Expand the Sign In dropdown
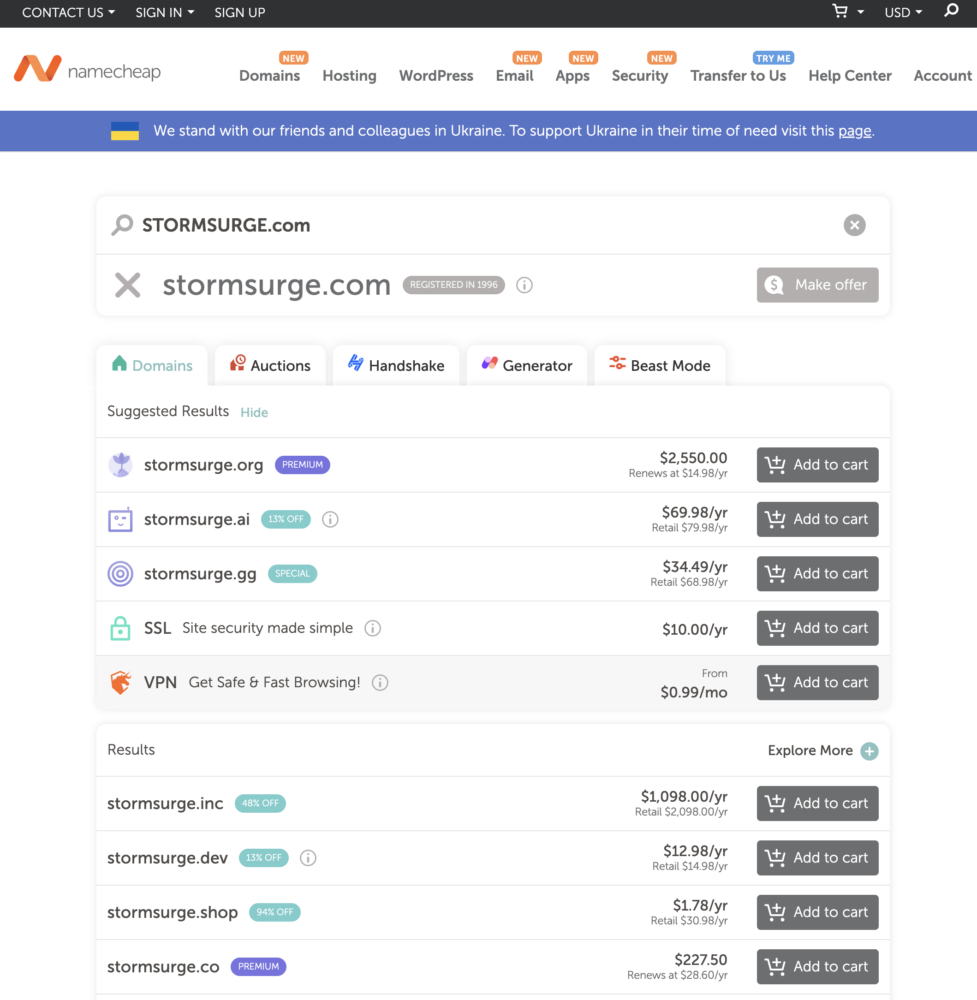 pyautogui.click(x=164, y=12)
